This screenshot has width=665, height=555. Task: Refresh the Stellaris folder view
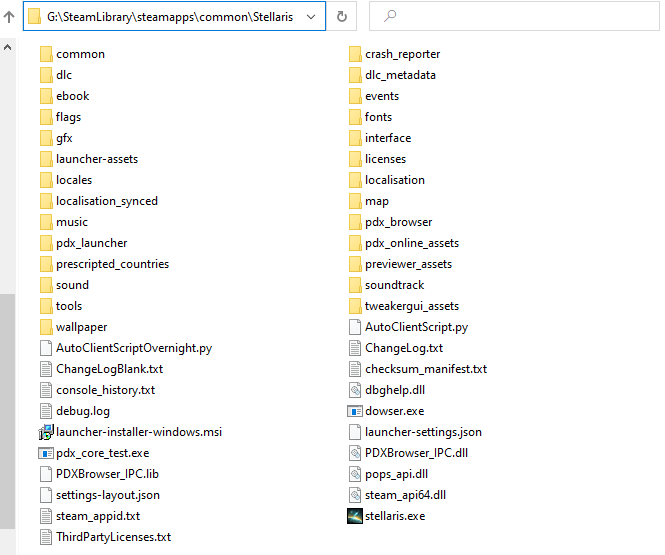(x=342, y=17)
